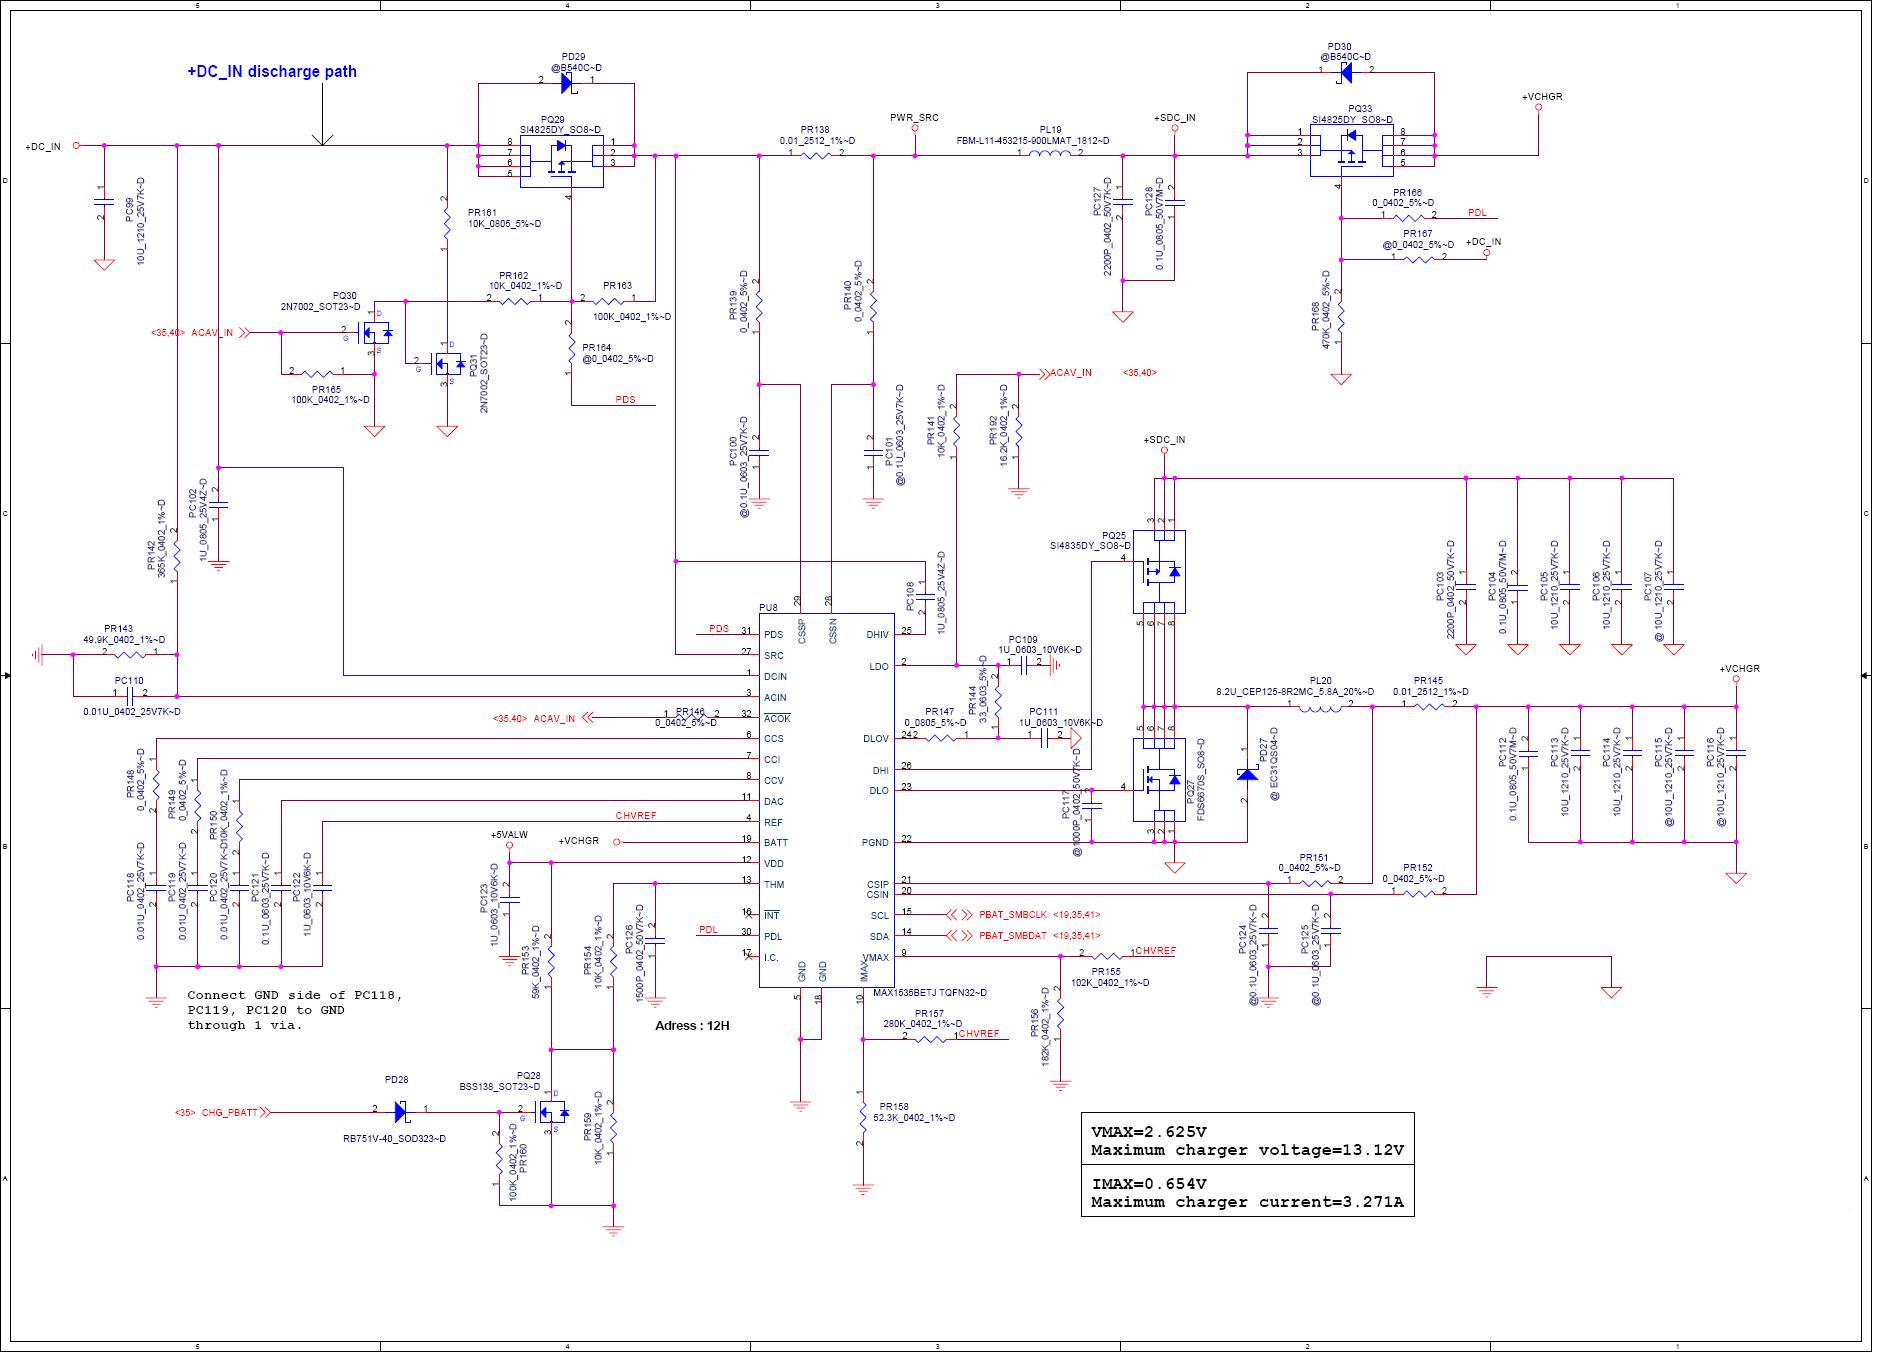Click the BATT pin label on PU8
Viewport: 1885px width, 1353px height.
tap(776, 843)
